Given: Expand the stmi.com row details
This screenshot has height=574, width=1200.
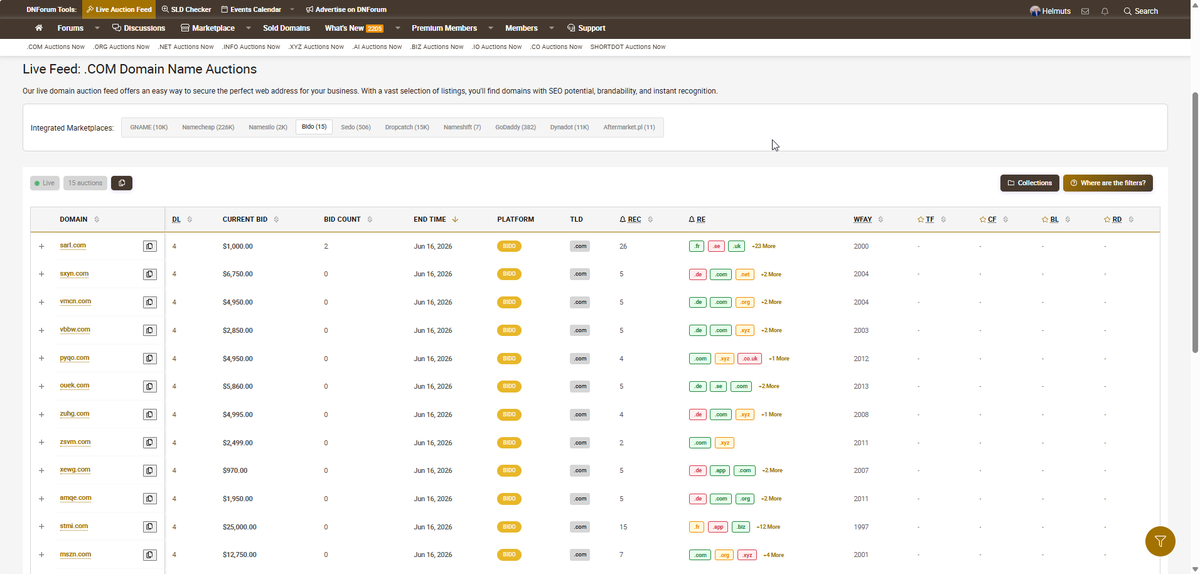Looking at the screenshot, I should pos(41,526).
